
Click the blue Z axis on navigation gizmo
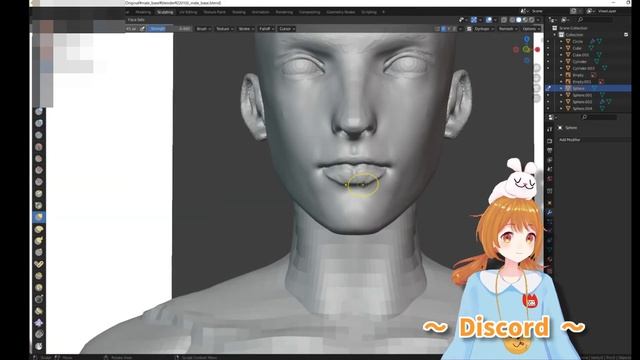pos(527,39)
